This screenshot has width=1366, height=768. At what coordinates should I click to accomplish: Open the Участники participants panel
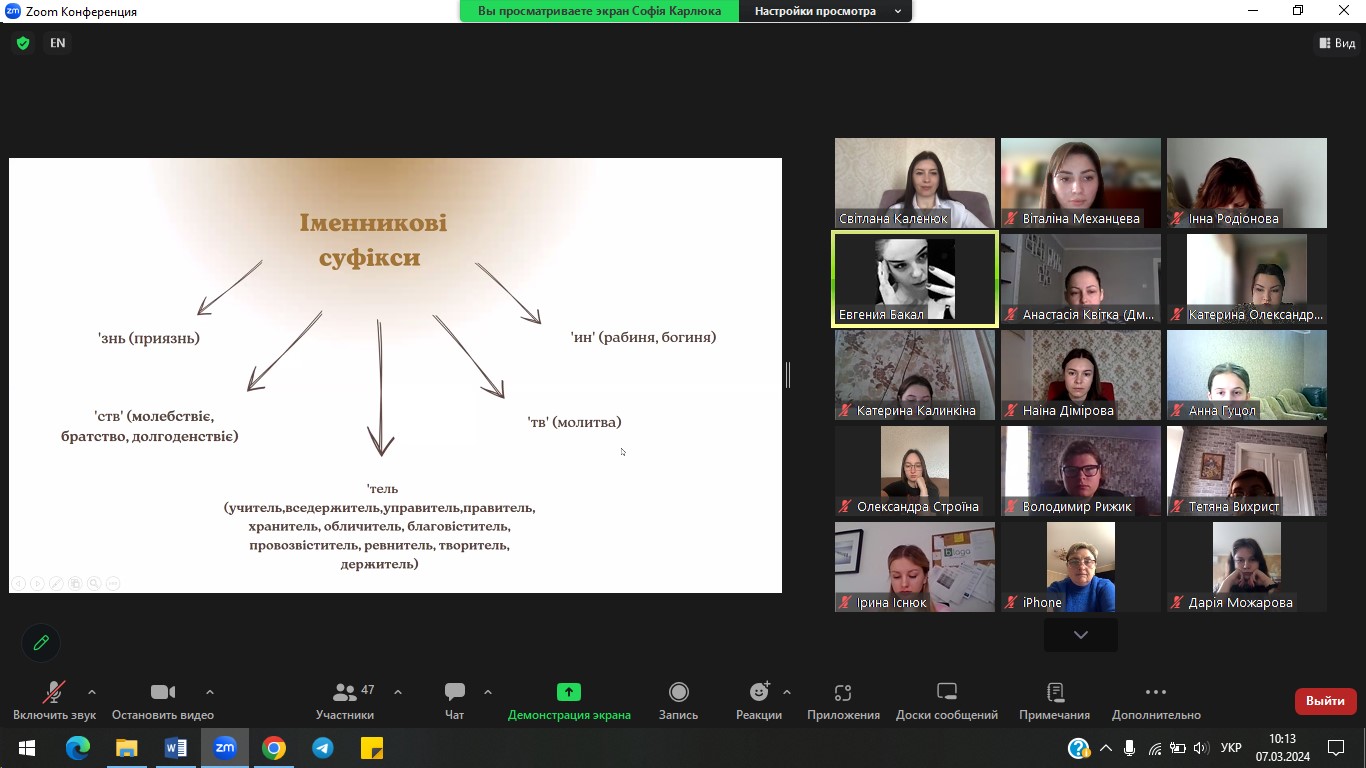(345, 700)
